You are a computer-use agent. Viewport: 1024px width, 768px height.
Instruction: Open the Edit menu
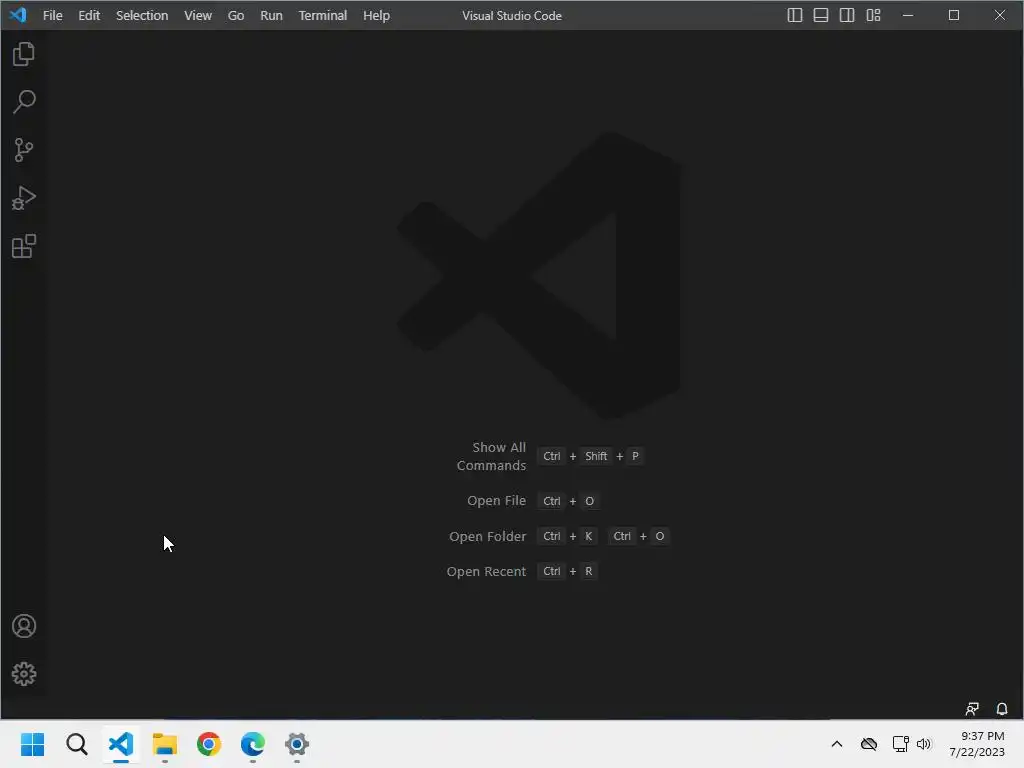[89, 16]
